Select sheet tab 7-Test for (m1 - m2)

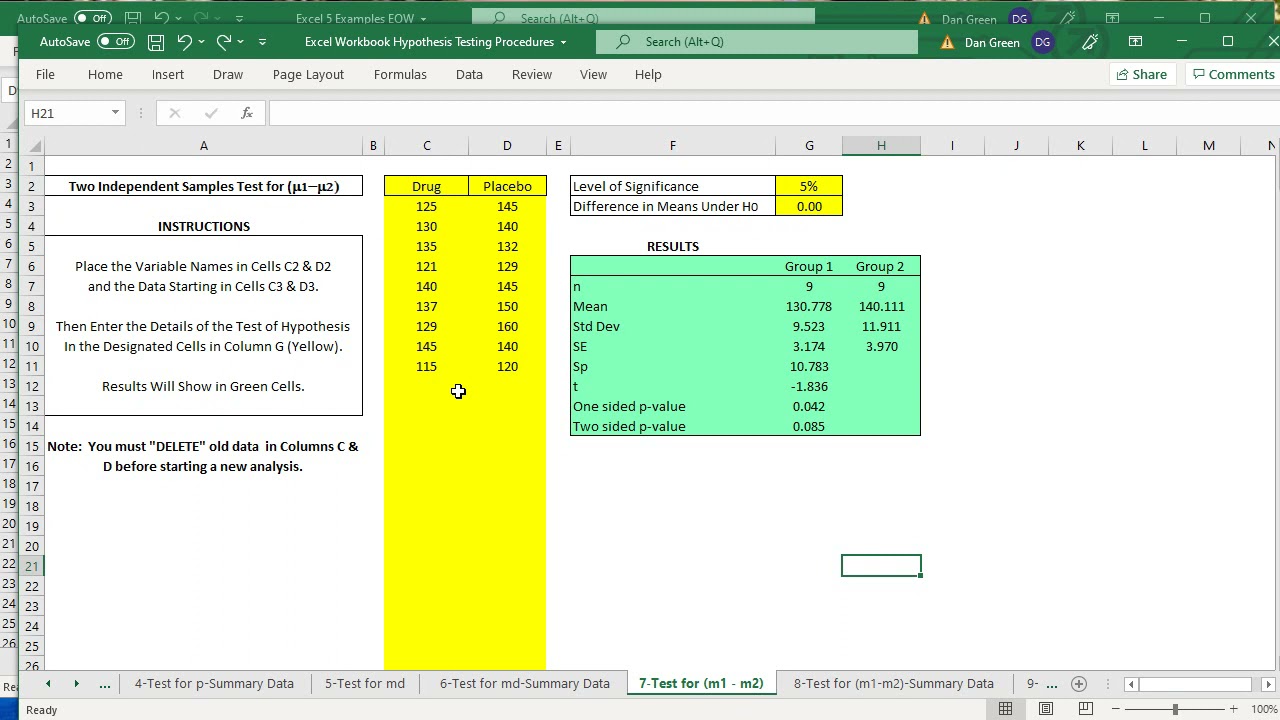coord(701,684)
